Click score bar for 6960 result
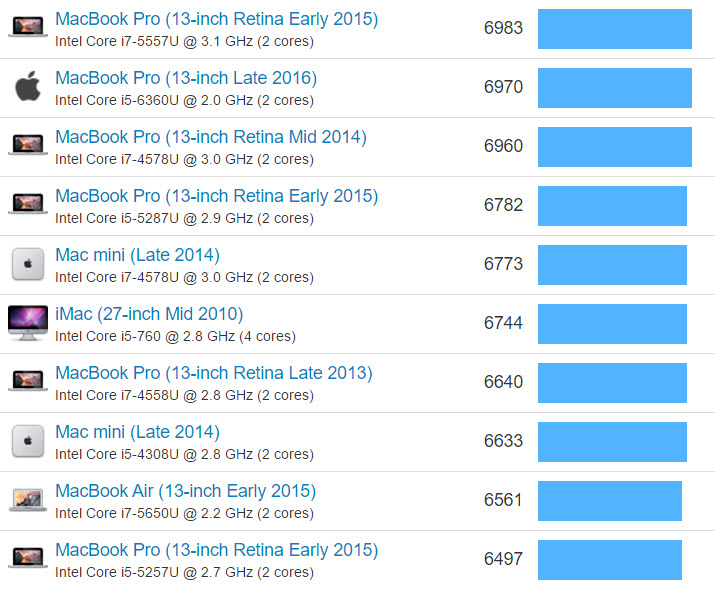715x589 pixels. [x=615, y=147]
